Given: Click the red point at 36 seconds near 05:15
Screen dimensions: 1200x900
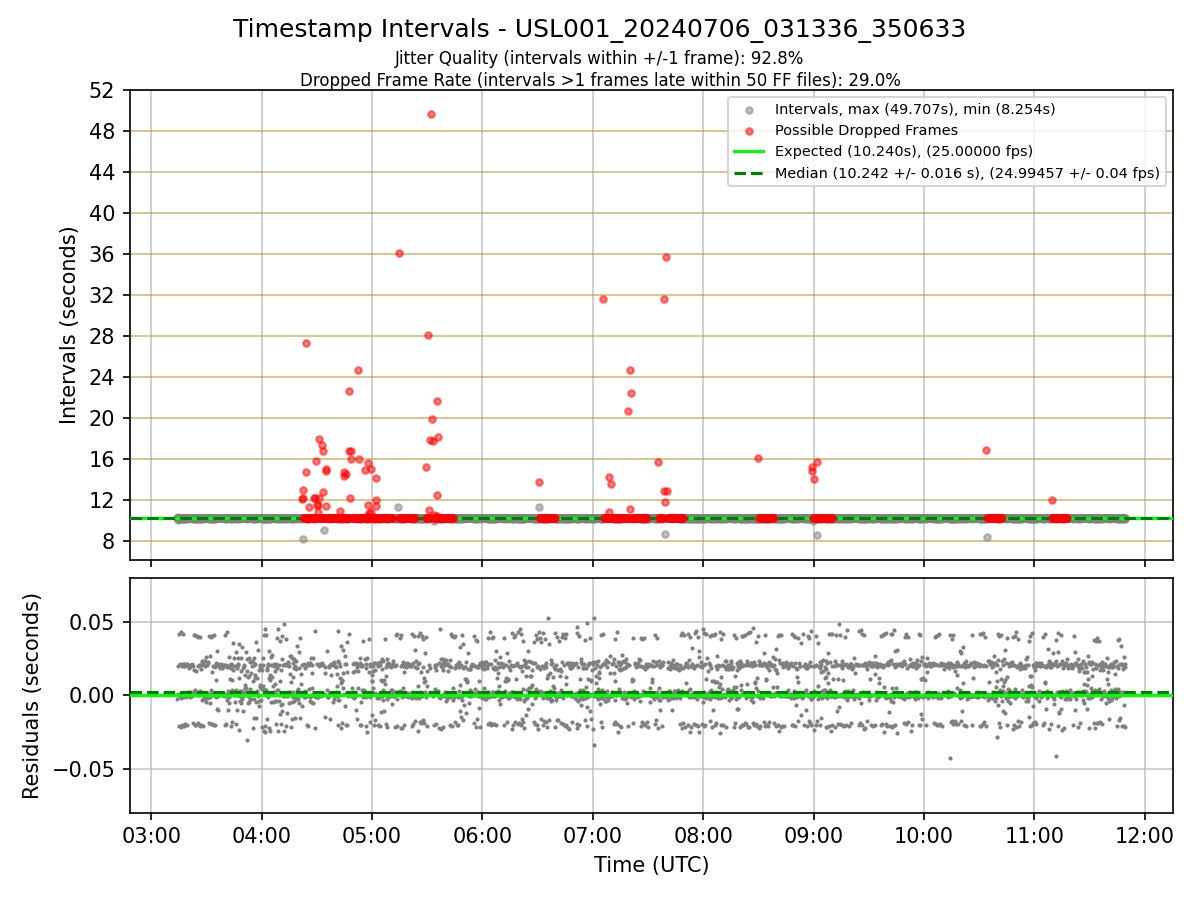Looking at the screenshot, I should pos(399,253).
